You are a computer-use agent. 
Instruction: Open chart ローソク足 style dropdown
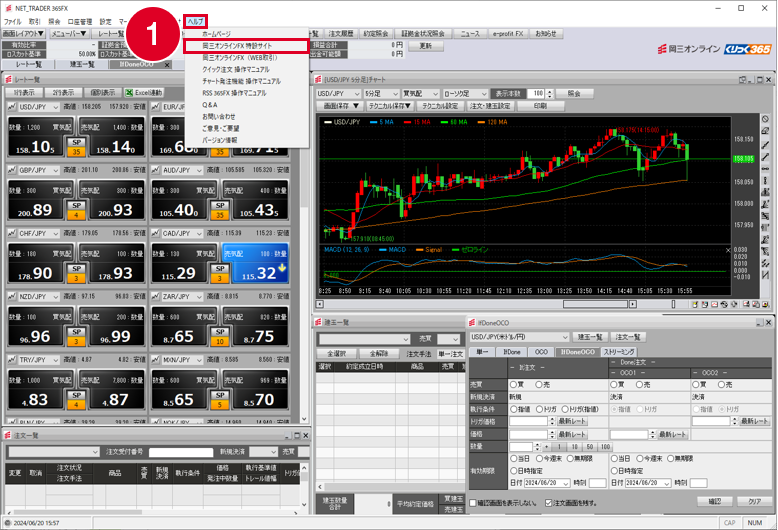click(x=465, y=94)
